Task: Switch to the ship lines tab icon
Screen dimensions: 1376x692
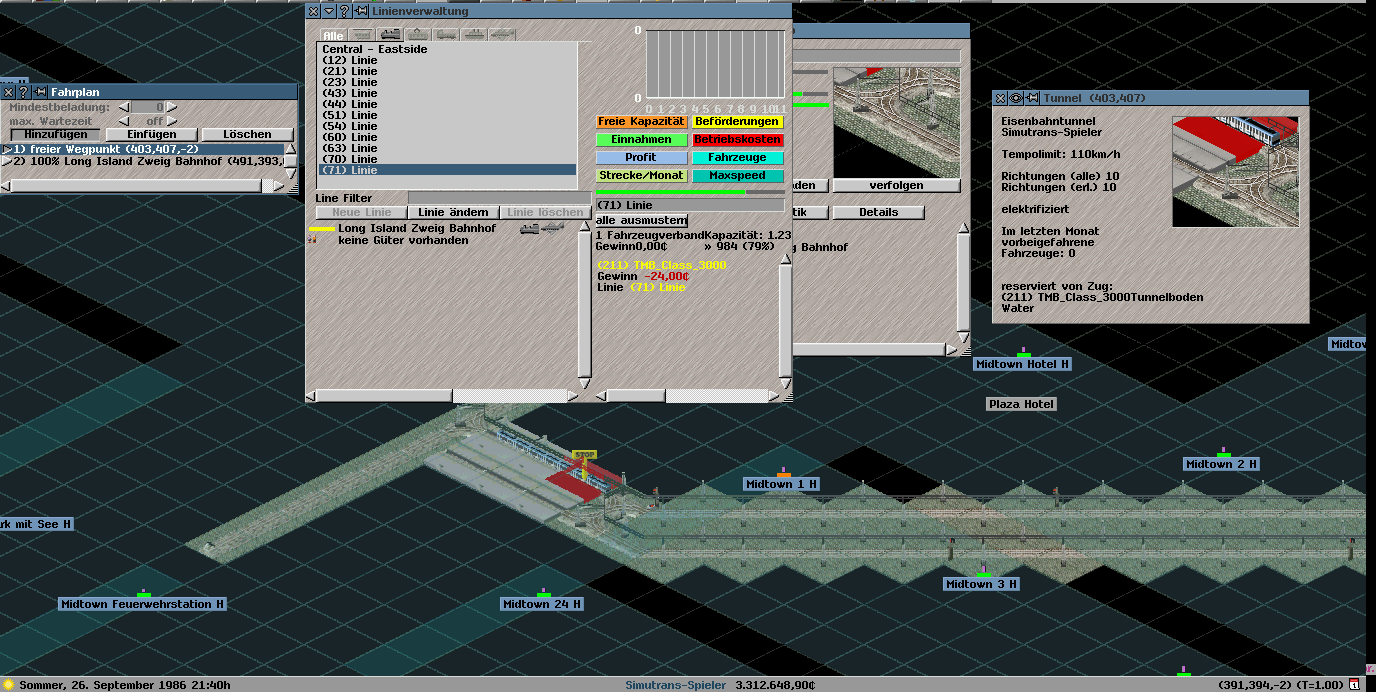Action: pyautogui.click(x=474, y=34)
